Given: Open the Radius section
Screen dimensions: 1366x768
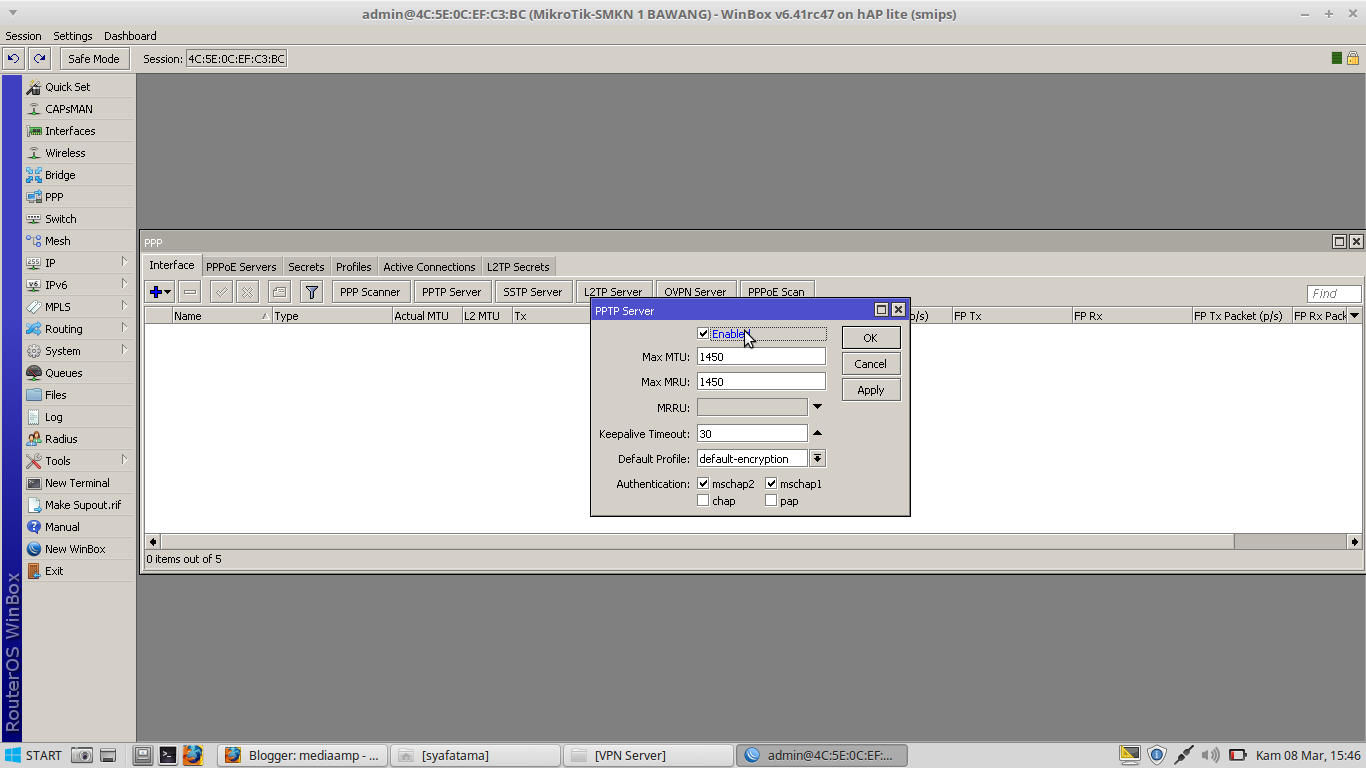Looking at the screenshot, I should 79,439.
